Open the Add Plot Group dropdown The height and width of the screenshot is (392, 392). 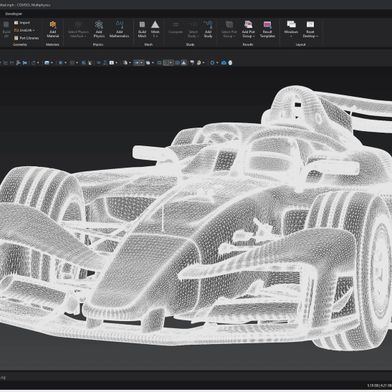[248, 29]
